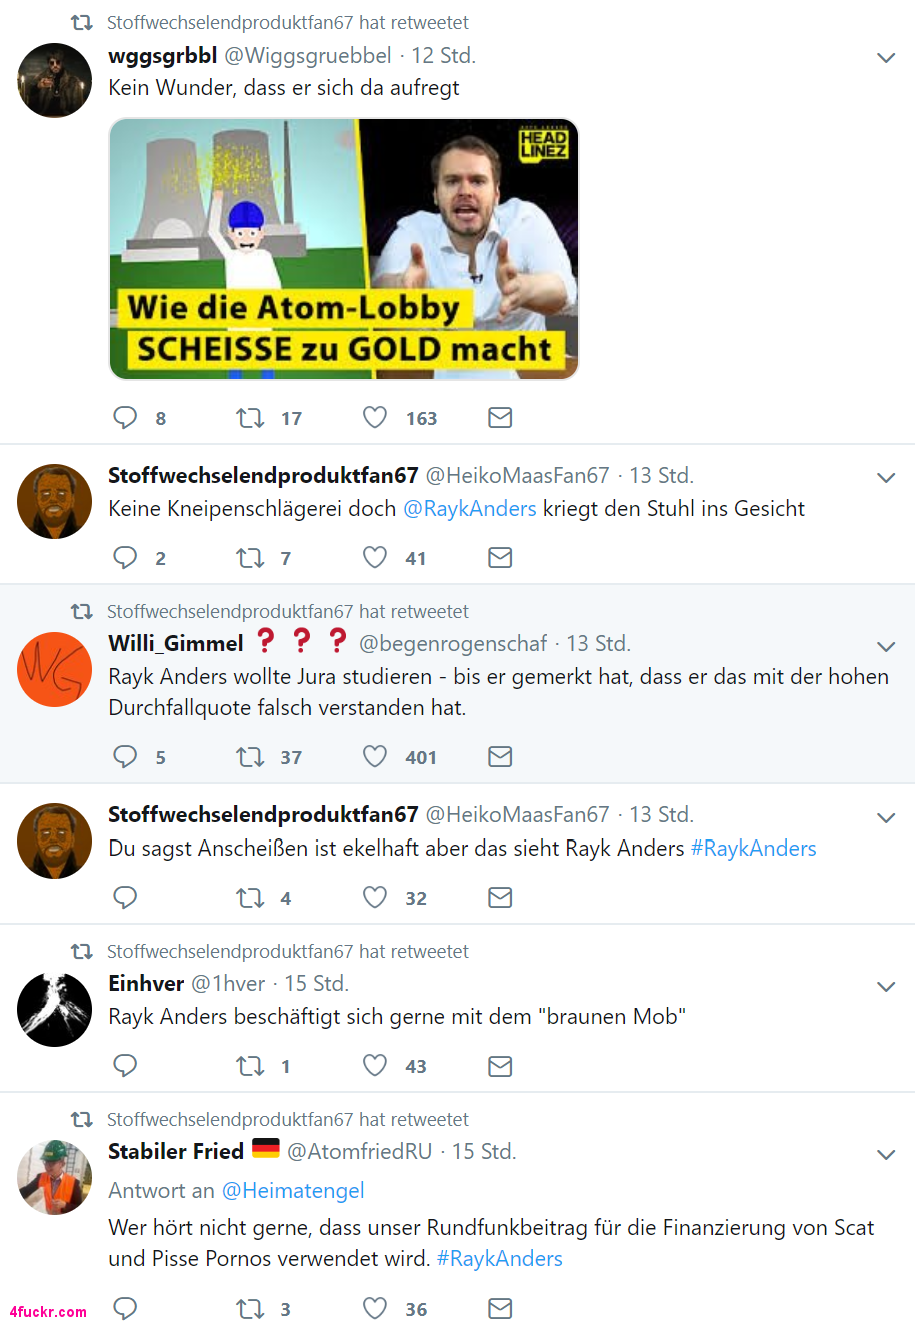
Task: Open the @RaykAnders mention link
Action: pyautogui.click(x=470, y=508)
